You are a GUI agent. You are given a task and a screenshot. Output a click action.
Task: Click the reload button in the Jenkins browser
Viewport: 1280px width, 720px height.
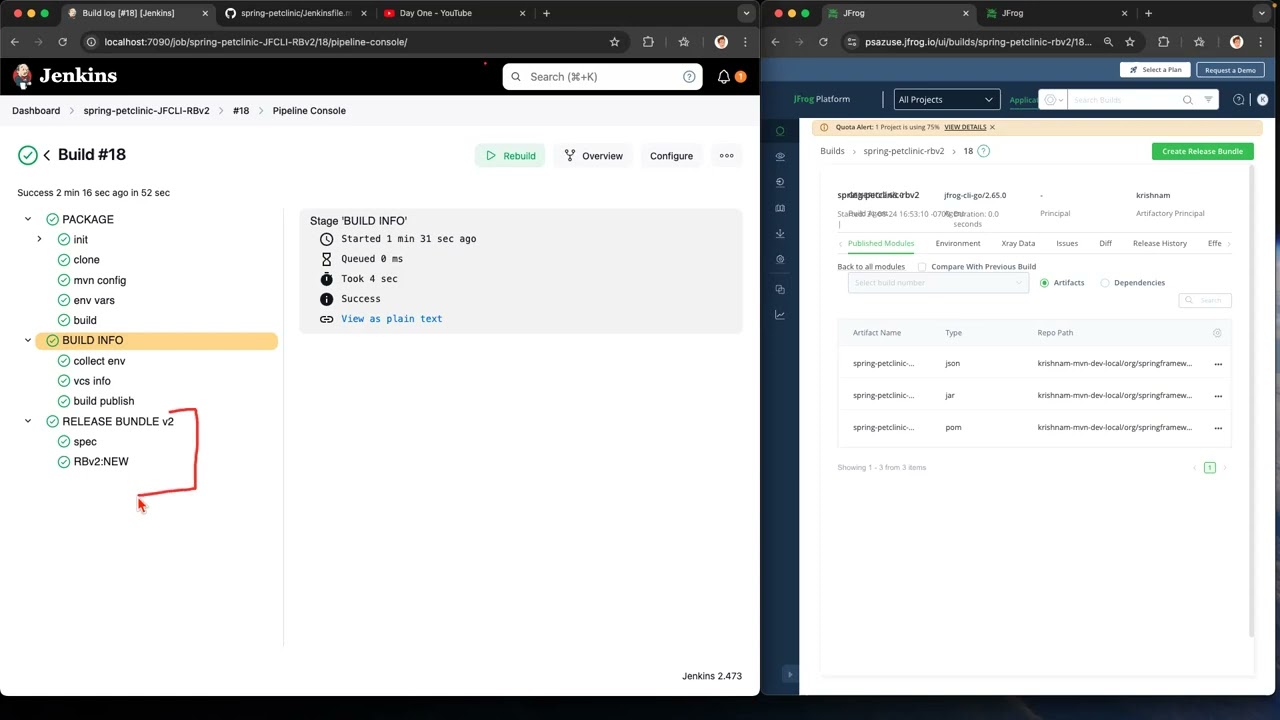point(62,42)
